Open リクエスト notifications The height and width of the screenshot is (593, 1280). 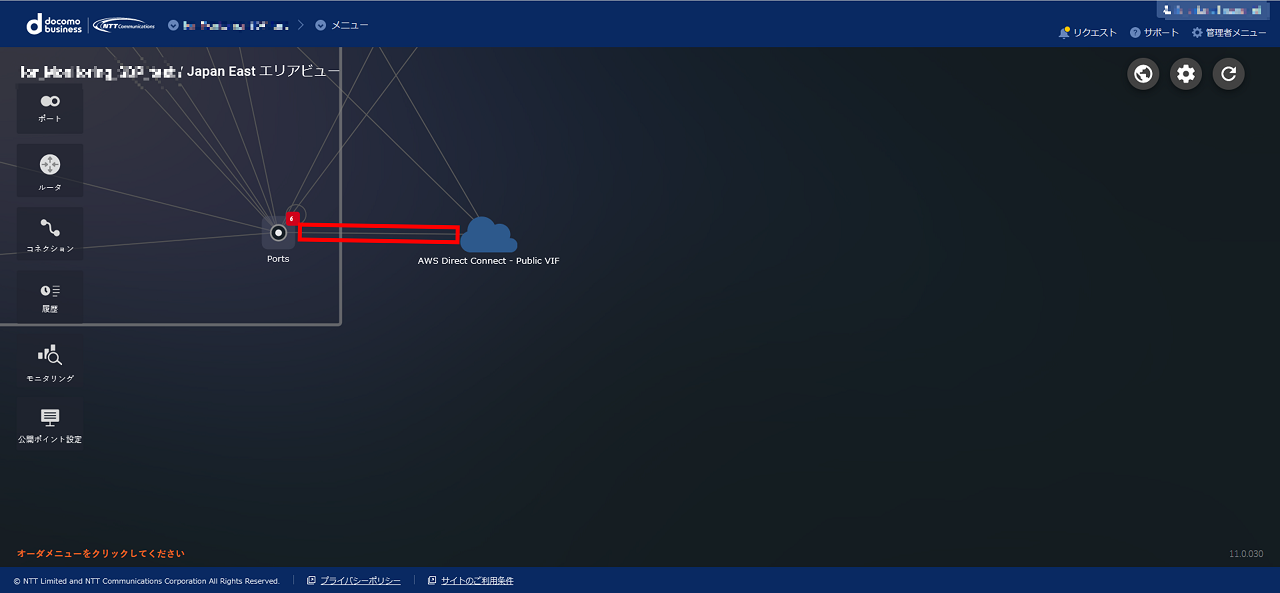[x=1088, y=33]
